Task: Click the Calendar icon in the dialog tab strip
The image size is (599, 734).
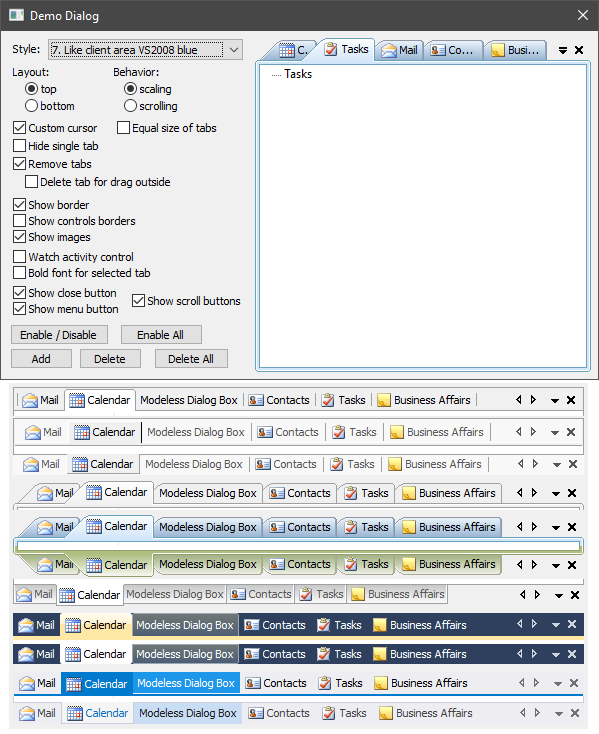Action: coord(287,50)
